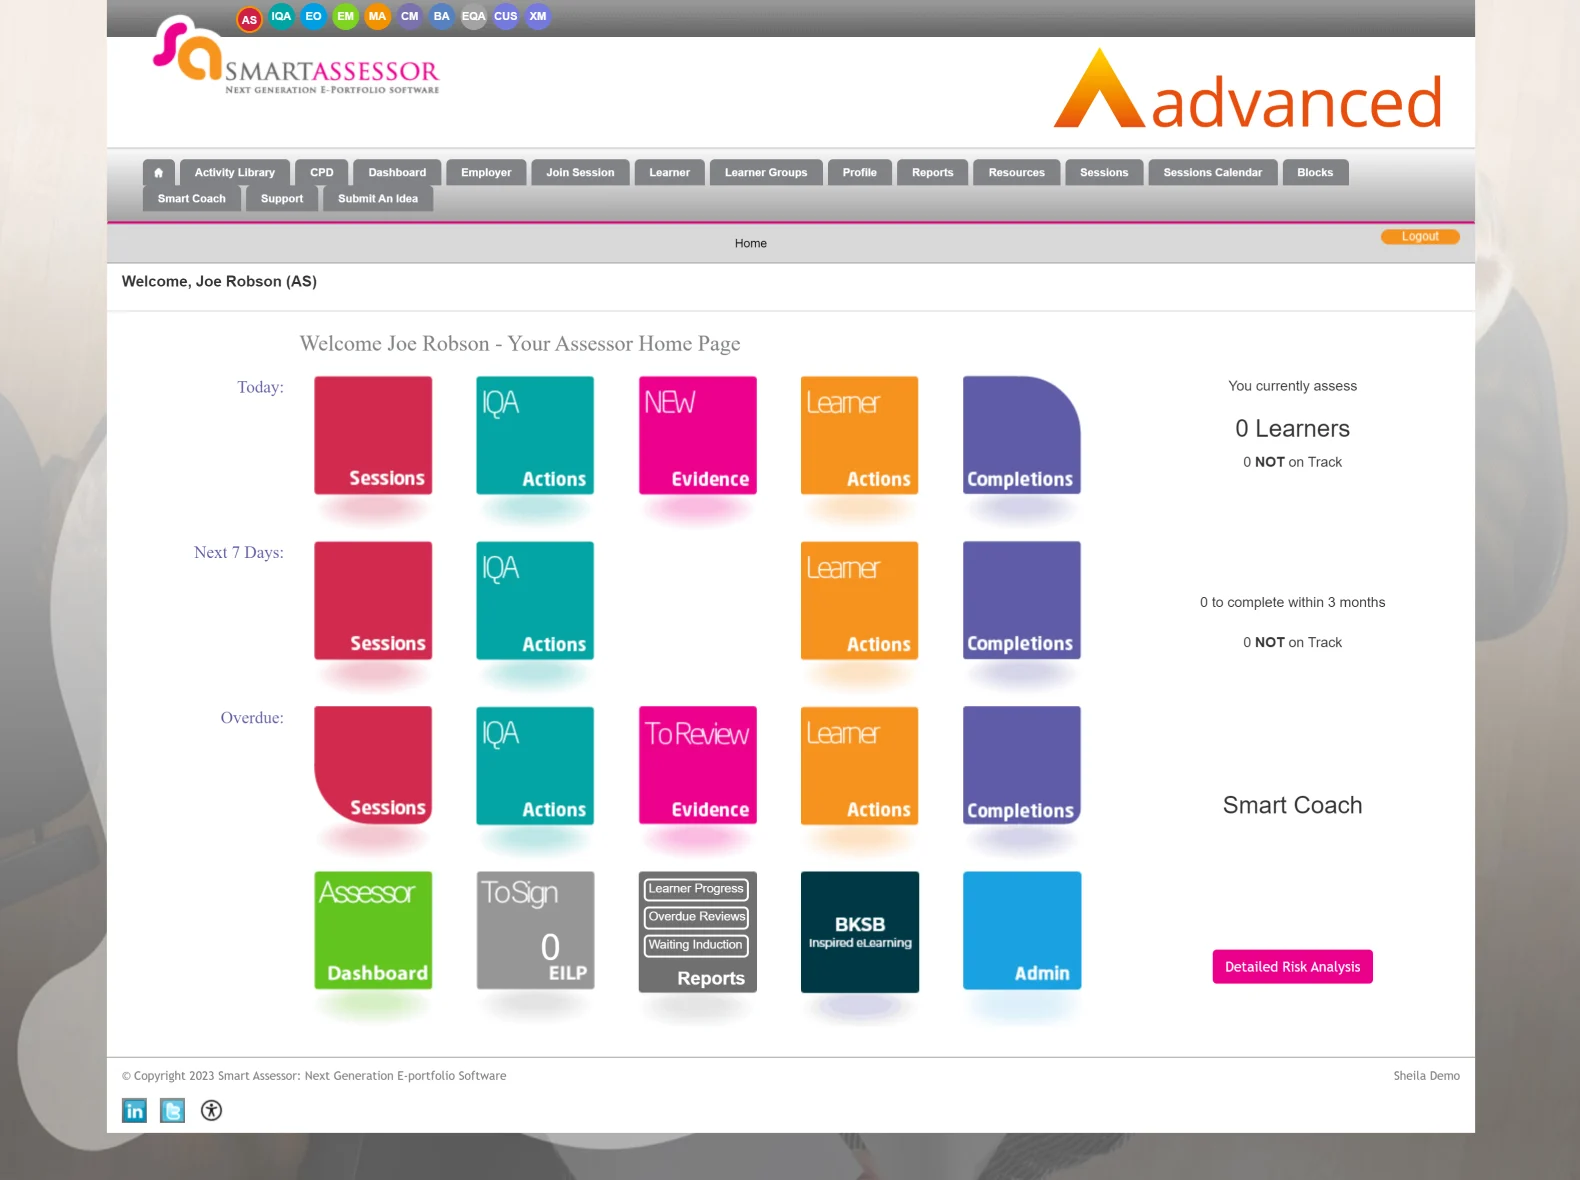Open Next 7 Days Completions tile
The height and width of the screenshot is (1180, 1580).
pos(1022,600)
